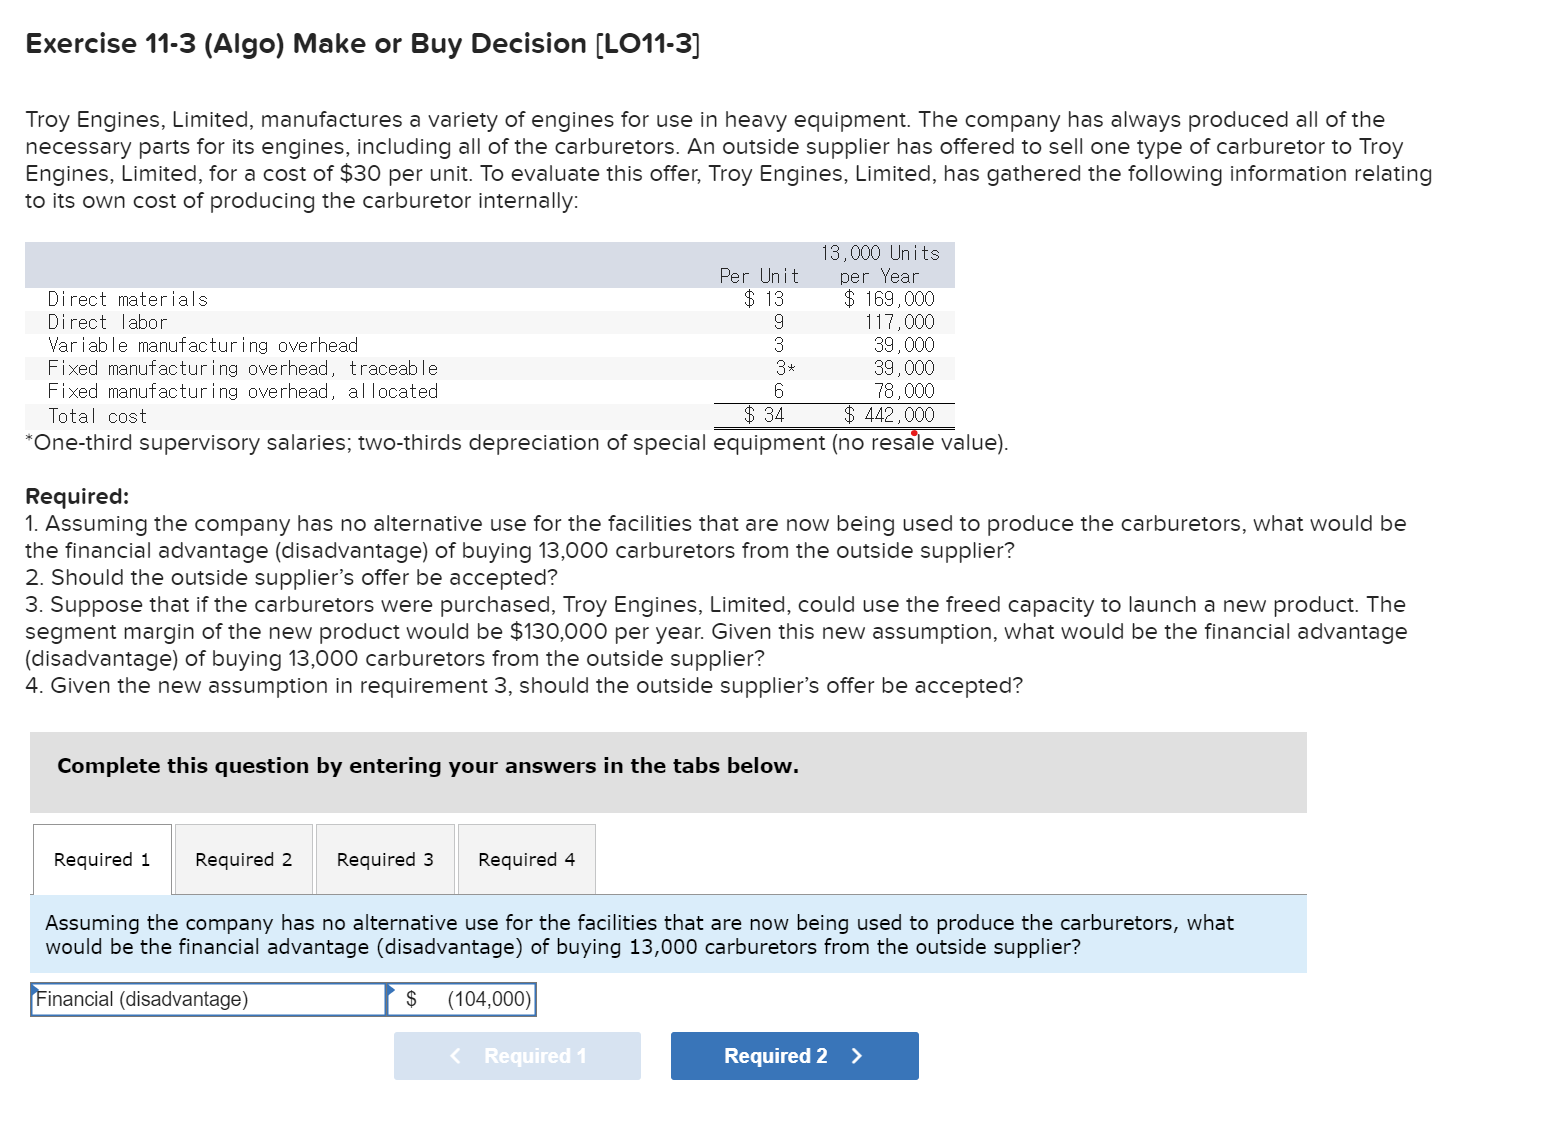
Task: Click requirement 2 about accepting the supplier's offer
Action: tap(292, 577)
